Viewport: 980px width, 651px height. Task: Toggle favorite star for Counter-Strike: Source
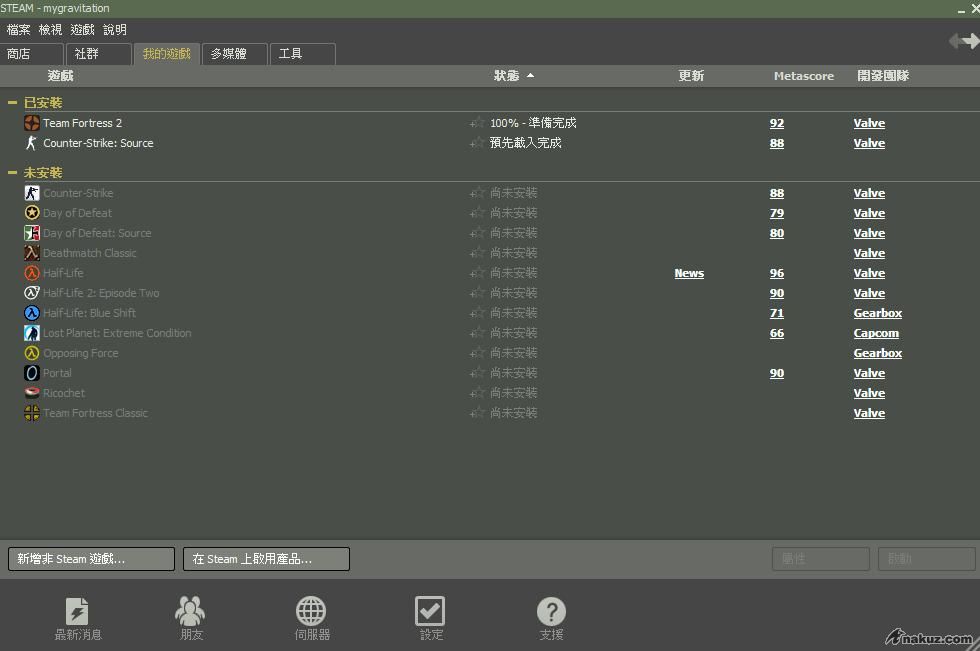[x=478, y=143]
